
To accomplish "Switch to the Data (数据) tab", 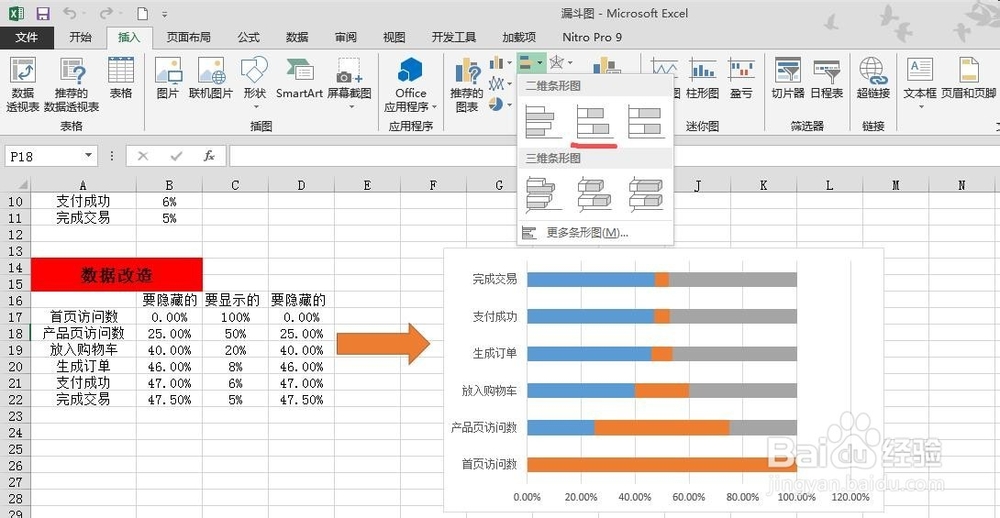I will click(297, 38).
